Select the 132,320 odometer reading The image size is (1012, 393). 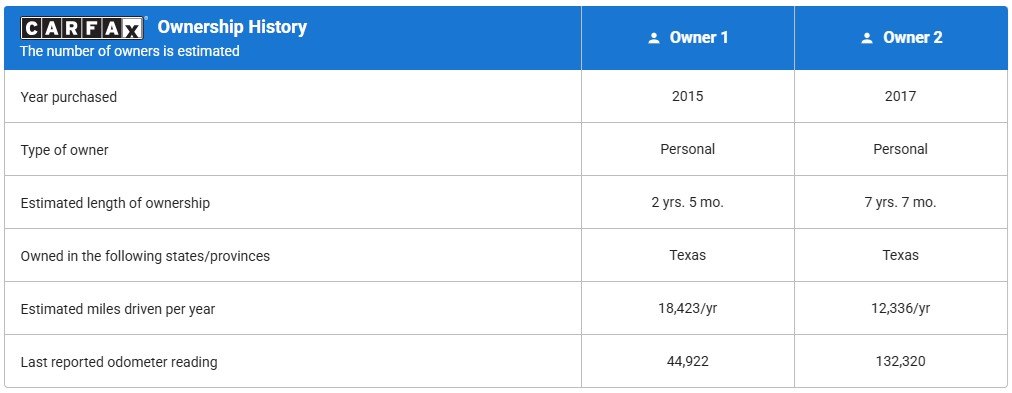(x=900, y=361)
